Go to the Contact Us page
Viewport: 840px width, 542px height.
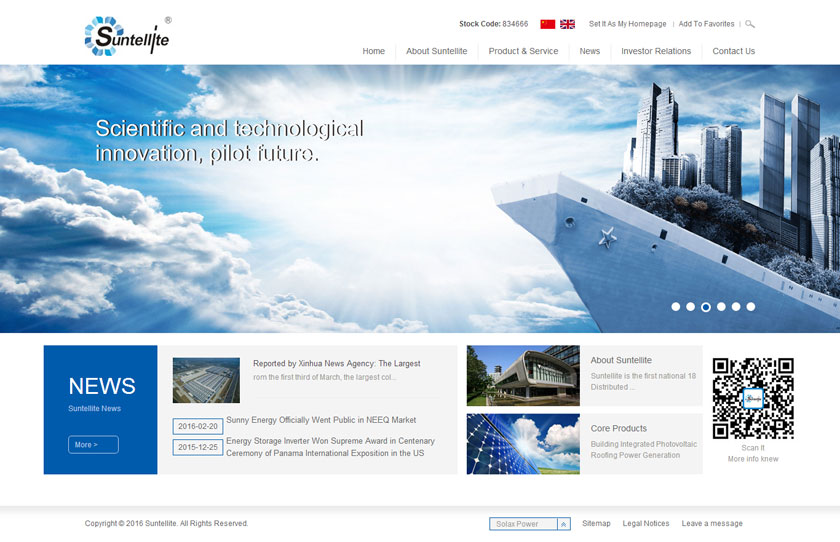[733, 51]
